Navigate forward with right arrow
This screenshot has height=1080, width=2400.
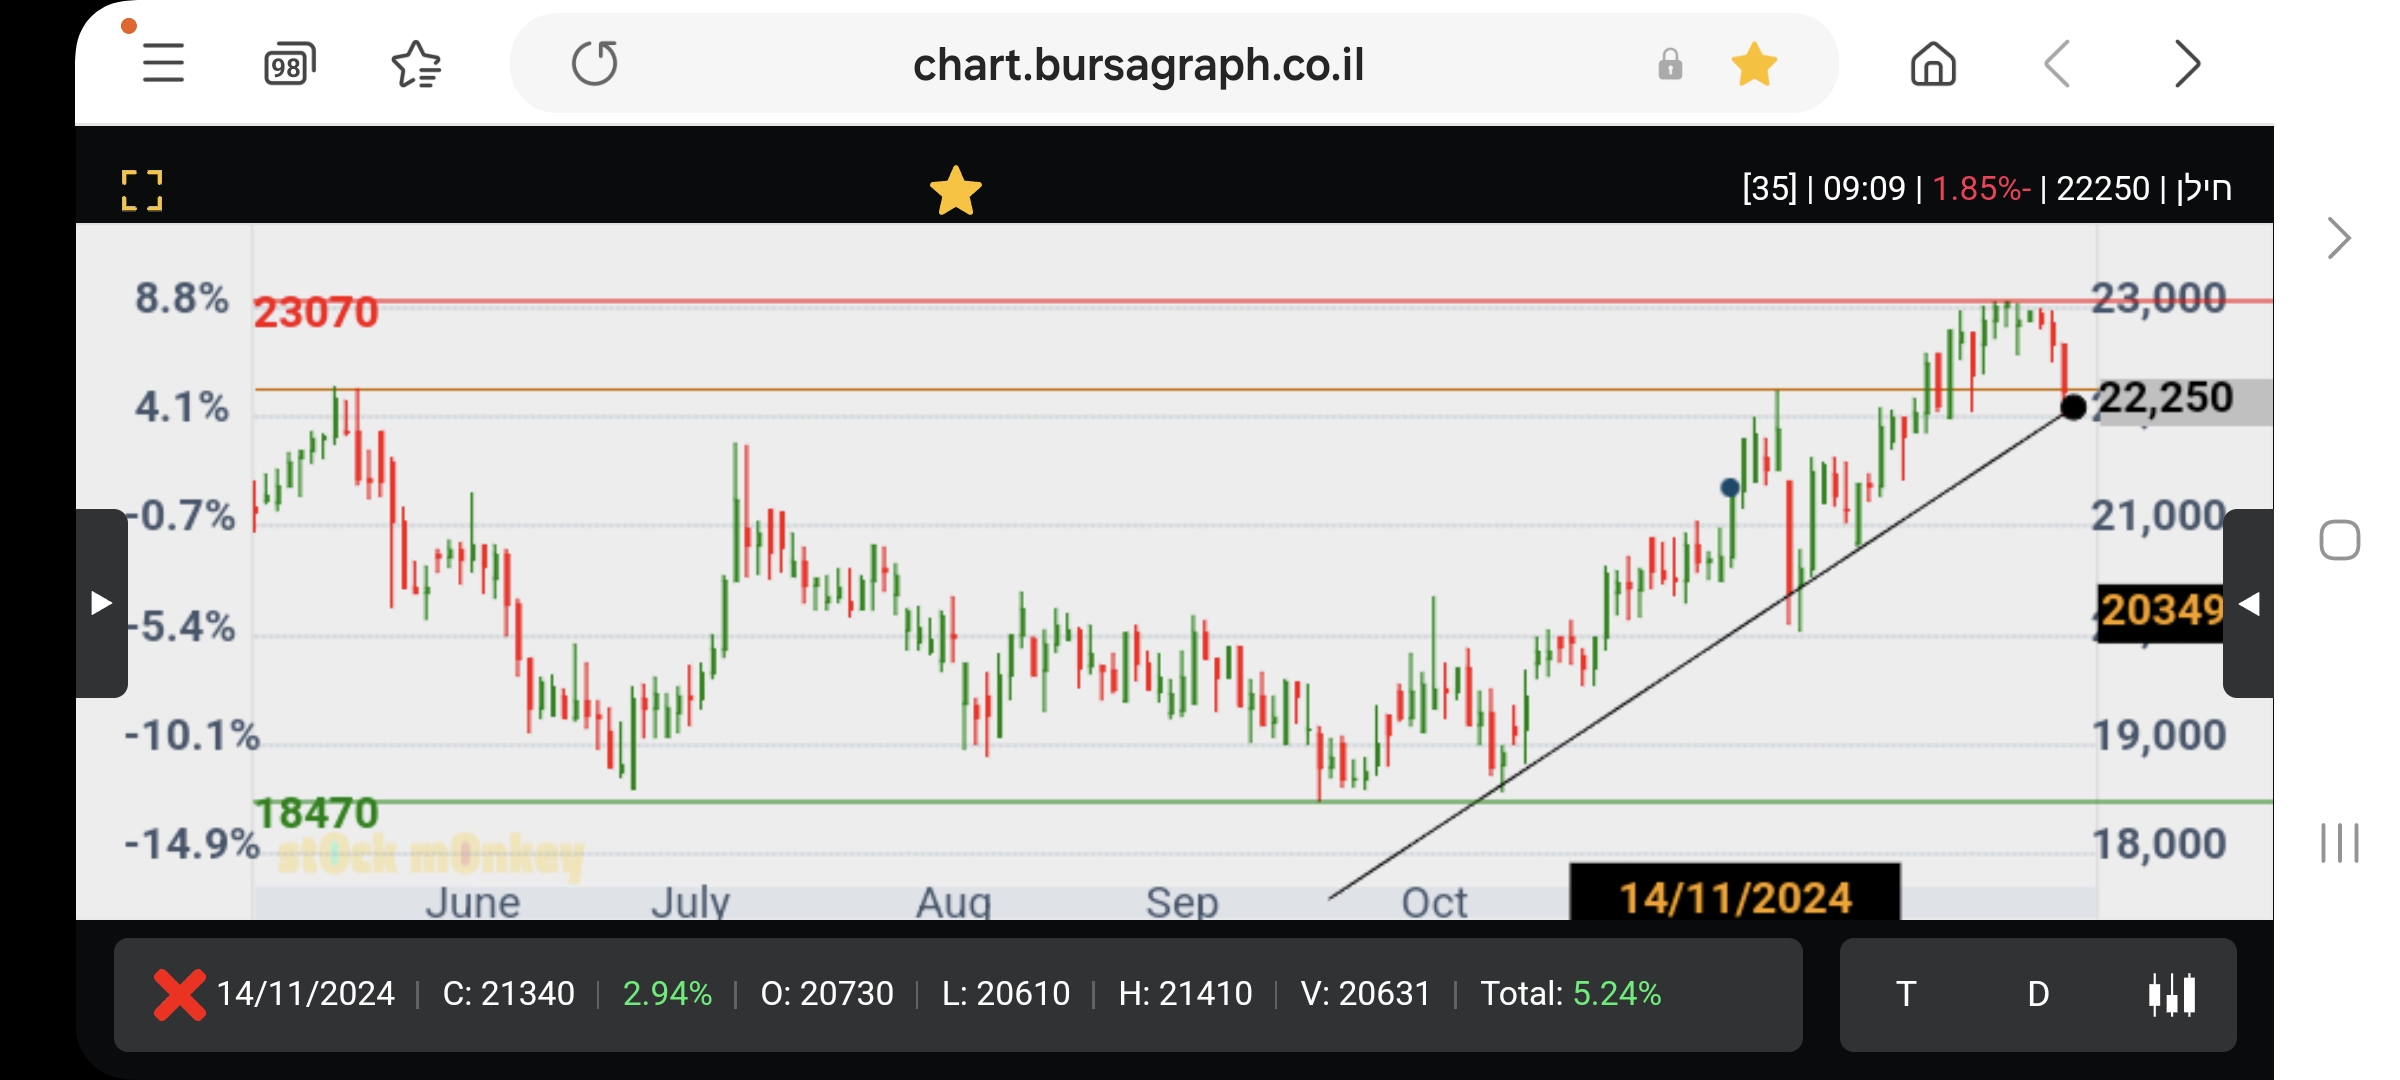click(x=2187, y=65)
